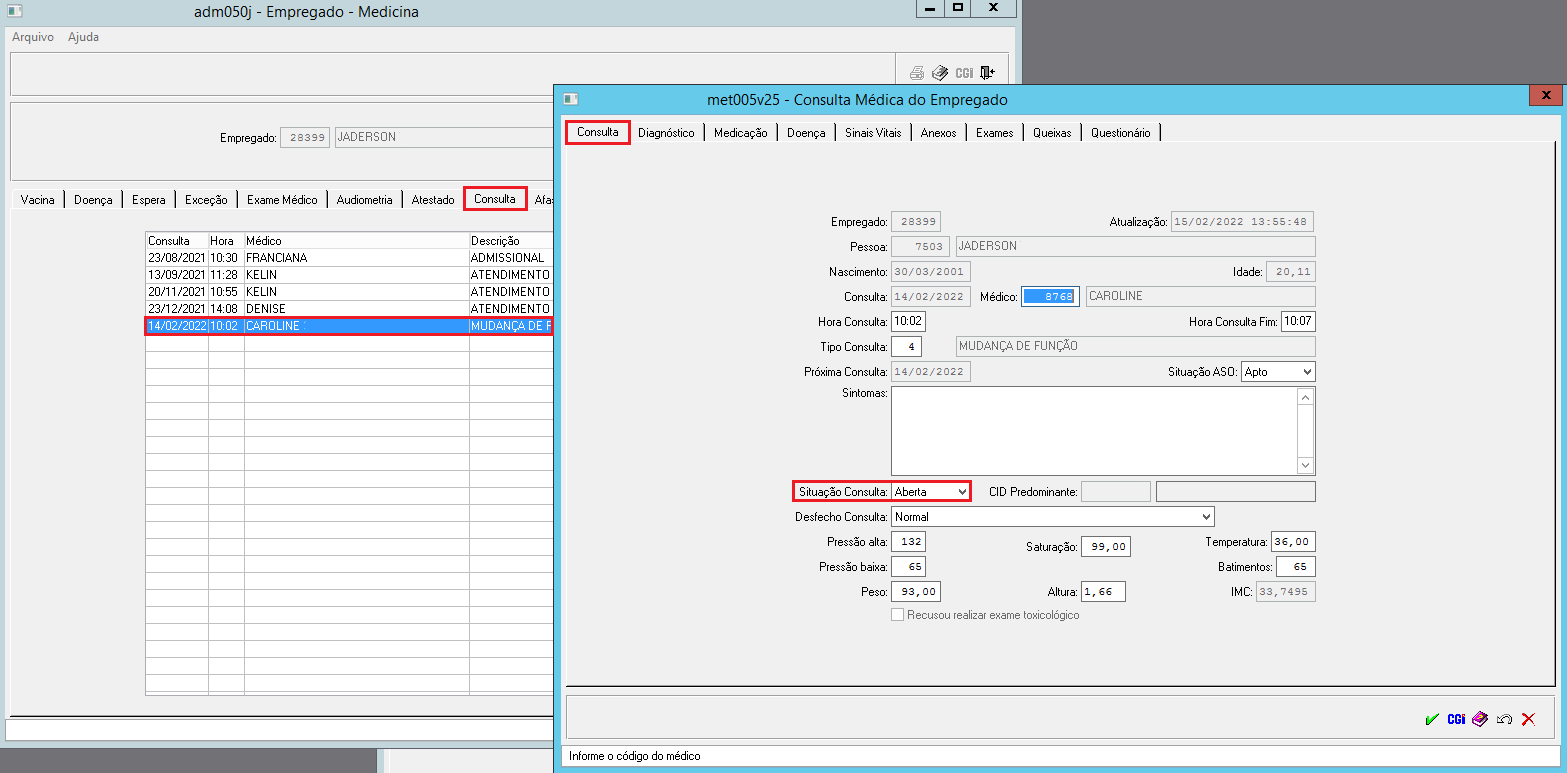
Task: Click the Pressão alta field
Action: pyautogui.click(x=908, y=541)
